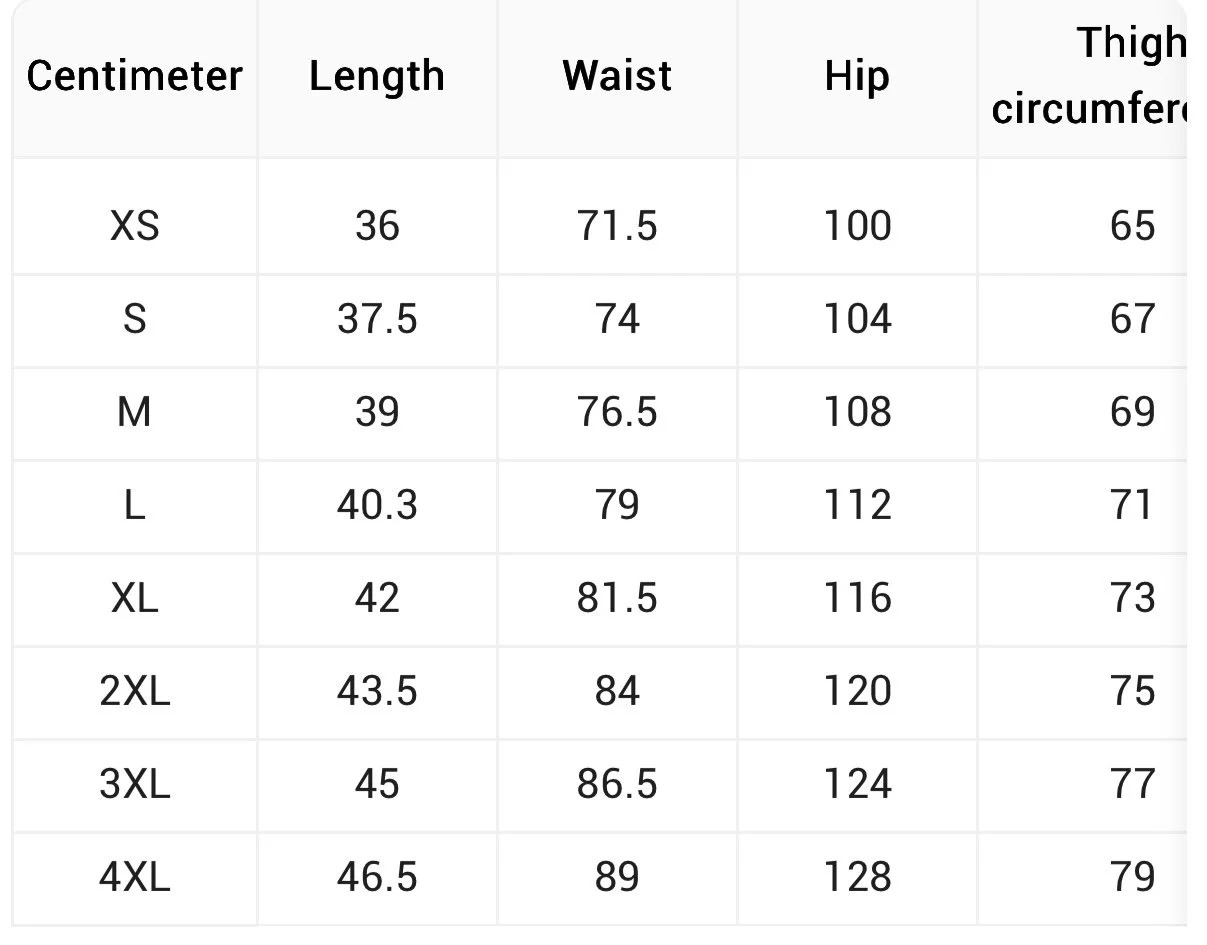Click the thigh value 67 for S
Image resolution: width=1207 pixels, height=945 pixels.
(1133, 319)
